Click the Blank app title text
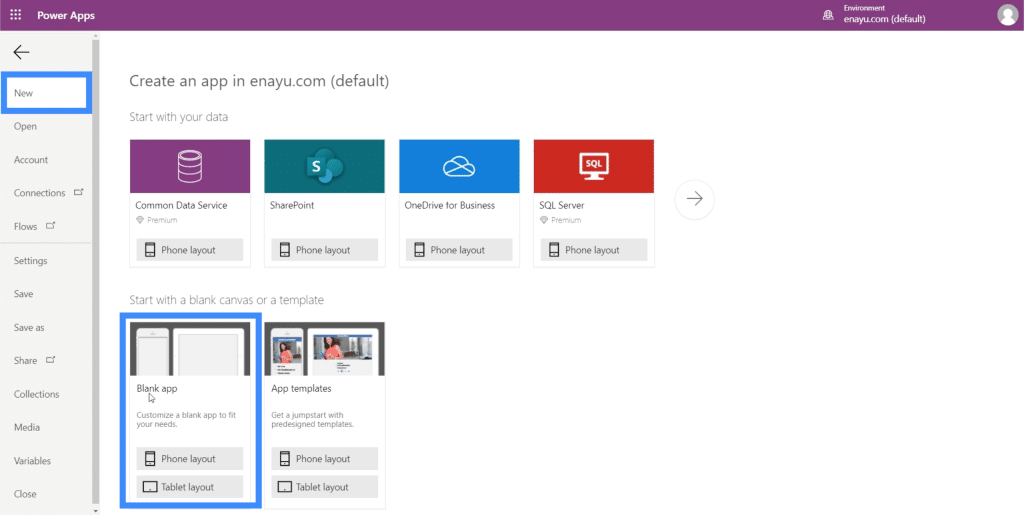The width and height of the screenshot is (1024, 515). (157, 388)
